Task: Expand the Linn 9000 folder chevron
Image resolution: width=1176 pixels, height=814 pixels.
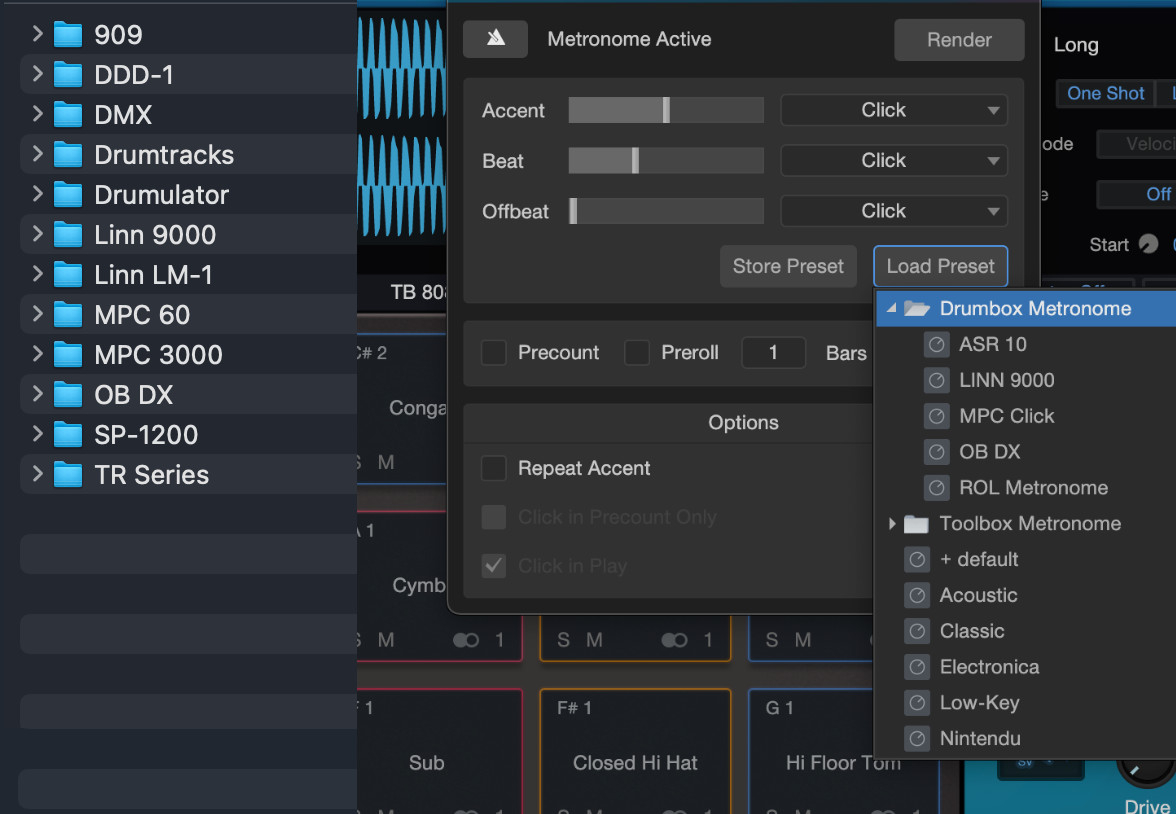Action: 37,234
